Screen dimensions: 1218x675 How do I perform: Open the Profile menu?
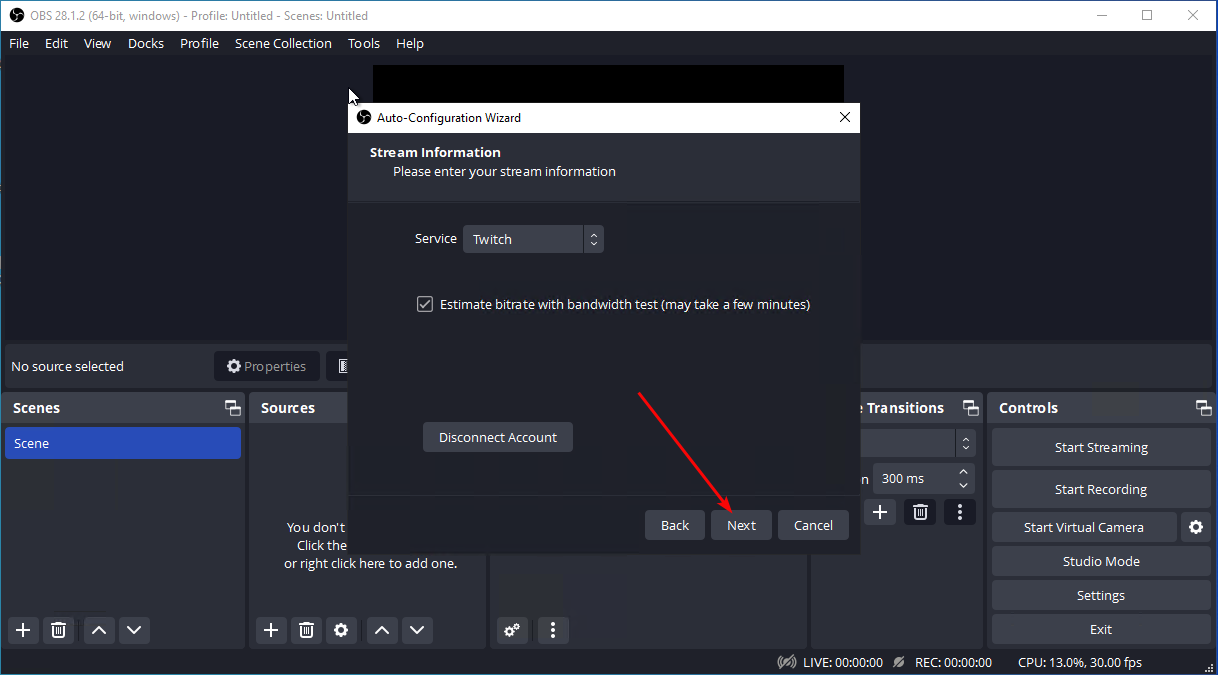coord(200,43)
